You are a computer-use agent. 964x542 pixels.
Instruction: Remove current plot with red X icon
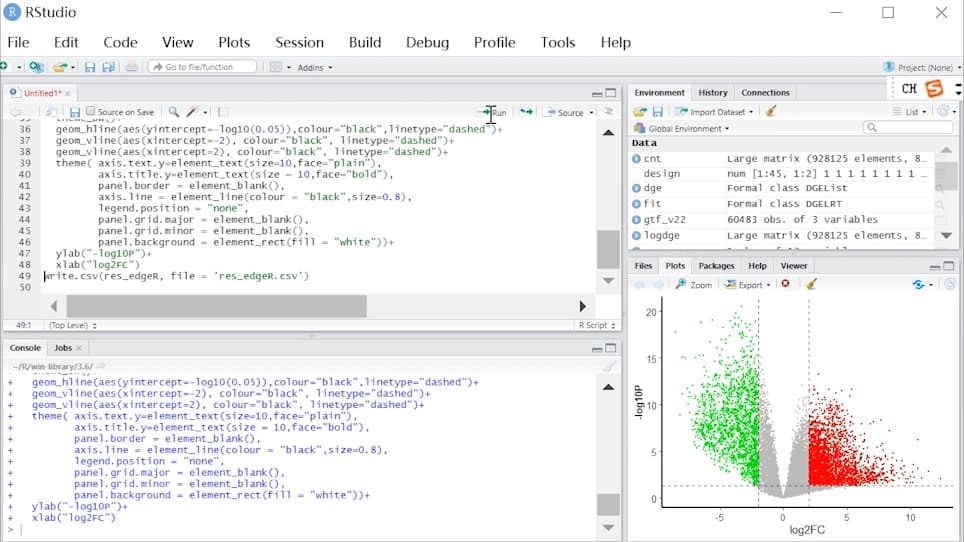pos(786,284)
